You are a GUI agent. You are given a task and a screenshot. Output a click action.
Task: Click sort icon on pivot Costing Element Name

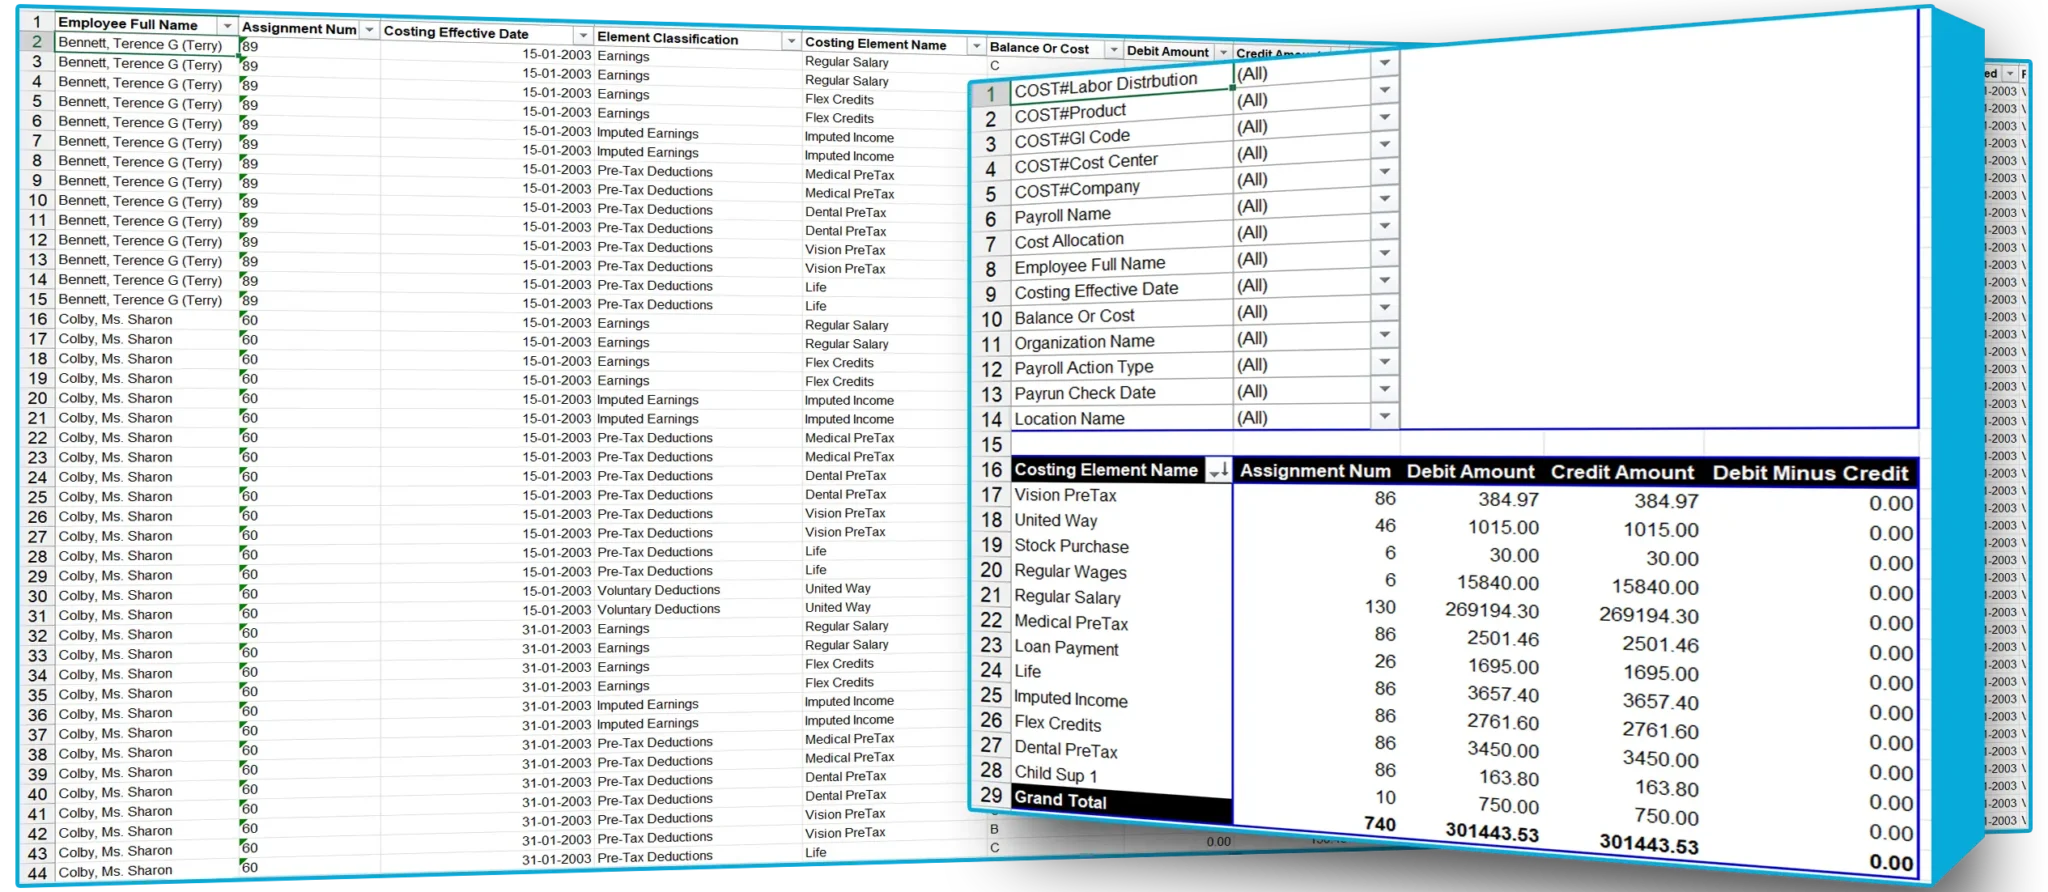(1218, 470)
